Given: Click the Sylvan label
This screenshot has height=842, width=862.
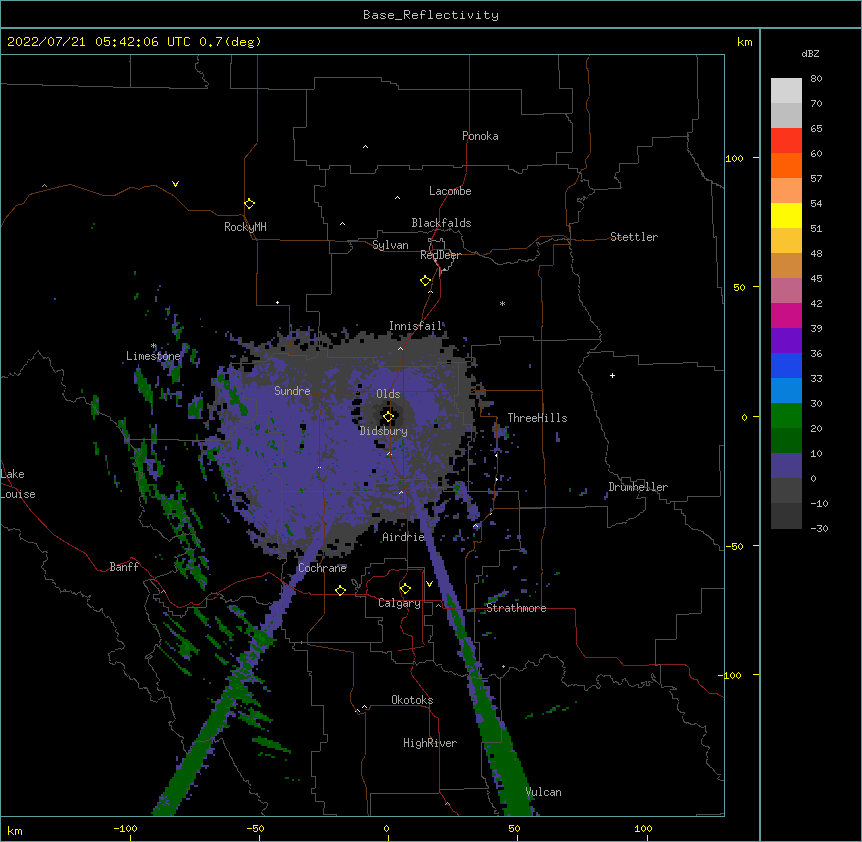Looking at the screenshot, I should [x=390, y=245].
